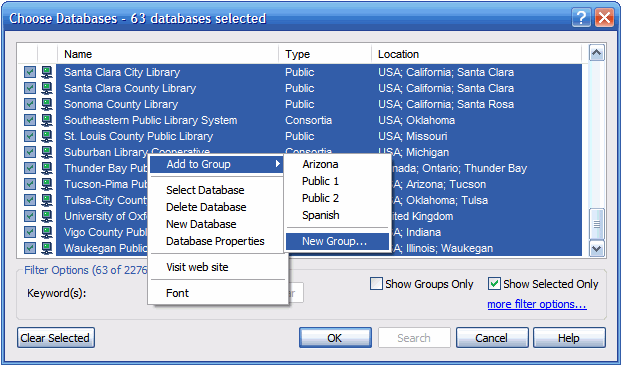Click the vertical scrollbar thumb
The height and width of the screenshot is (367, 623).
click(x=597, y=224)
